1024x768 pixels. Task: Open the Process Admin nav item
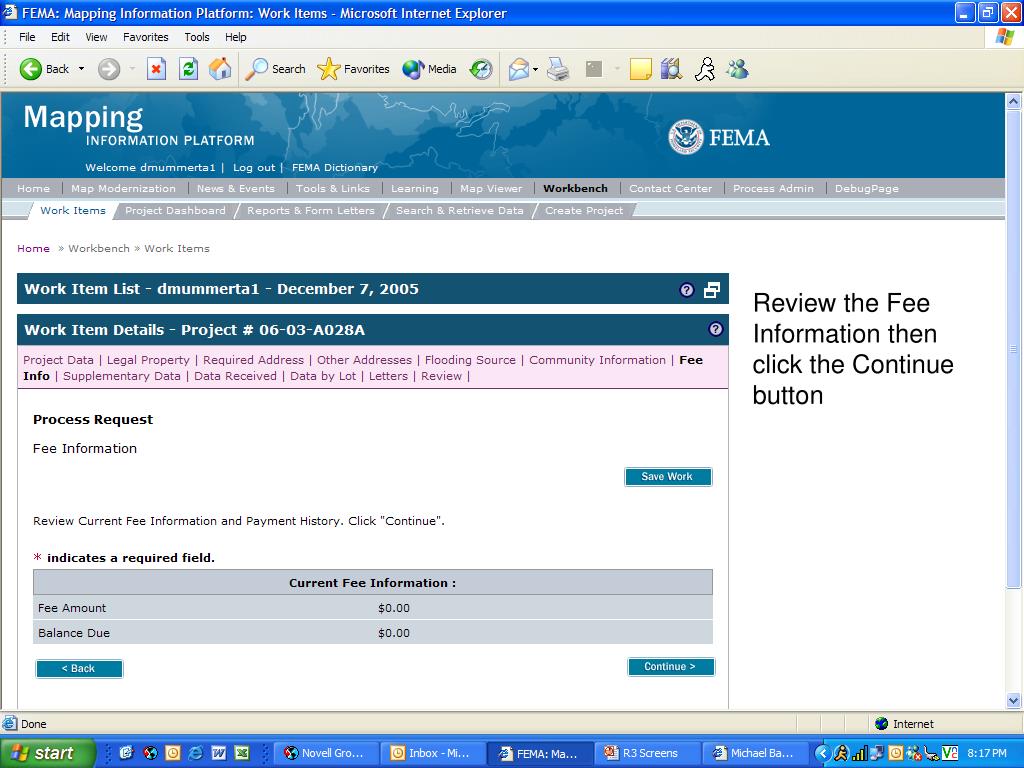[773, 189]
